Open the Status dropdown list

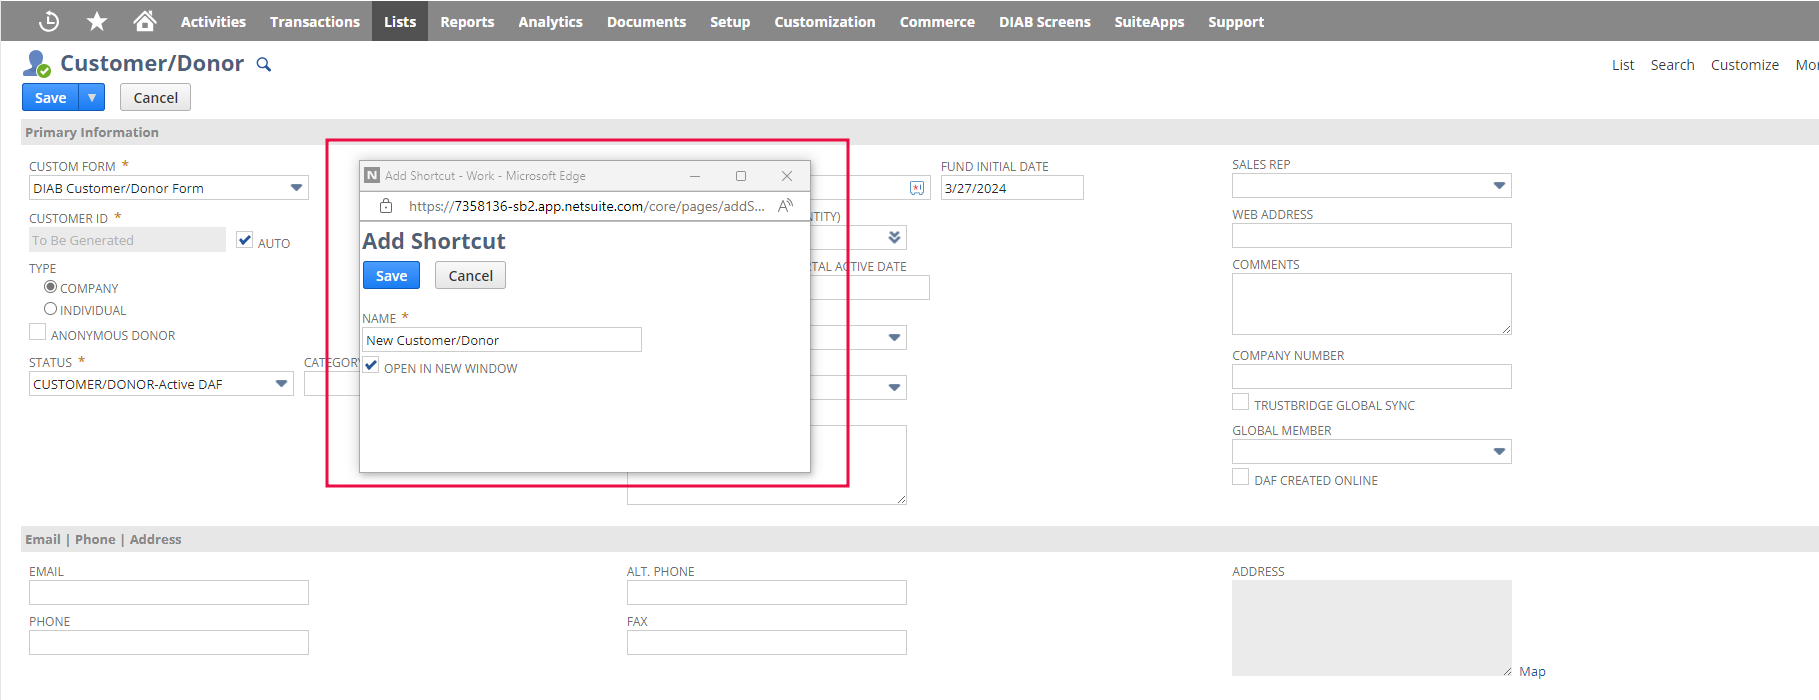(281, 384)
